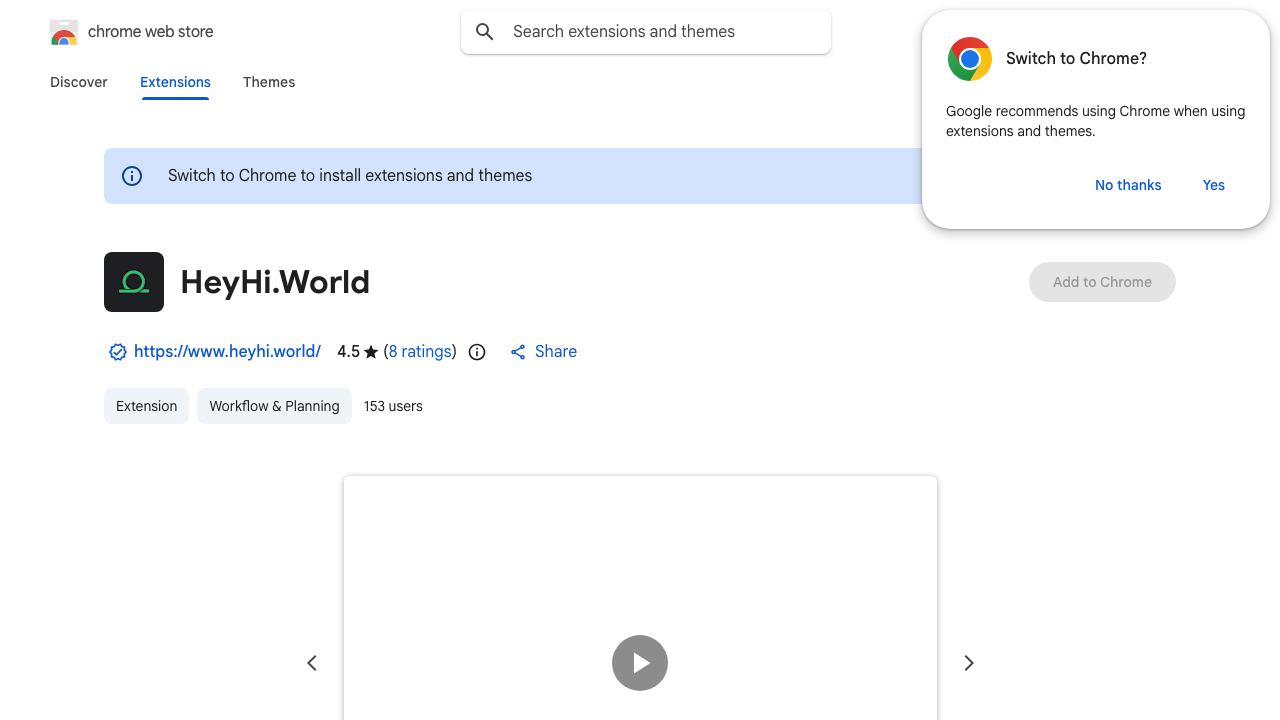Click the verified publisher badge icon
1280x720 pixels.
click(117, 352)
